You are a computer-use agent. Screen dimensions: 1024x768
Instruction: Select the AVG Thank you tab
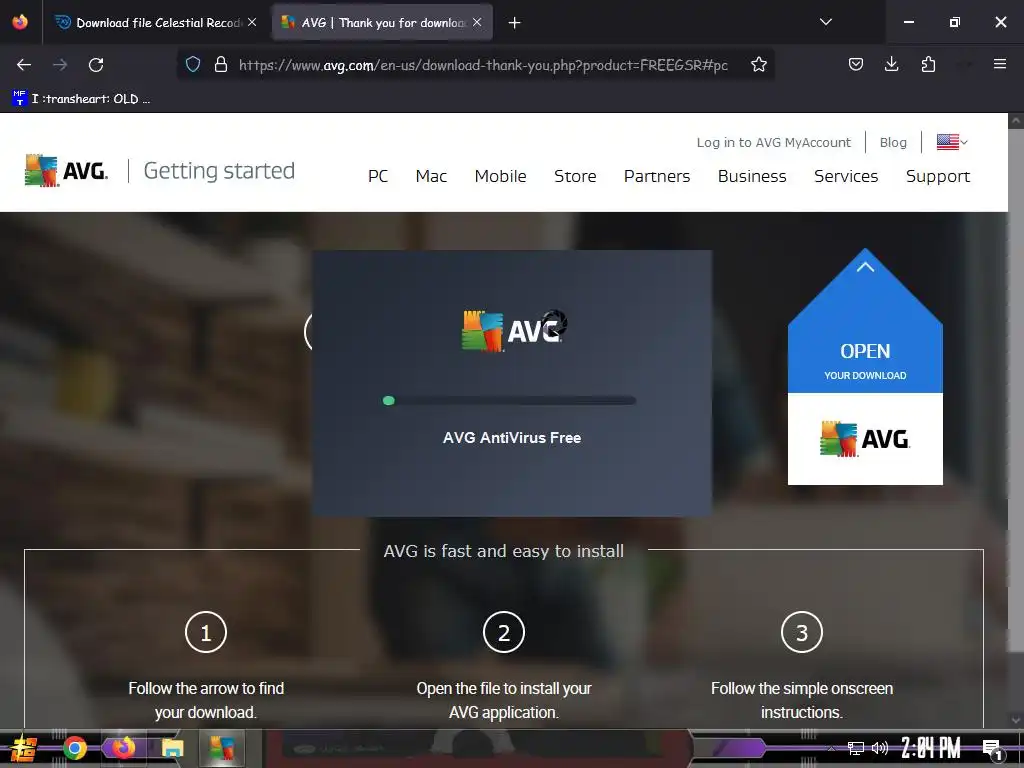(382, 23)
